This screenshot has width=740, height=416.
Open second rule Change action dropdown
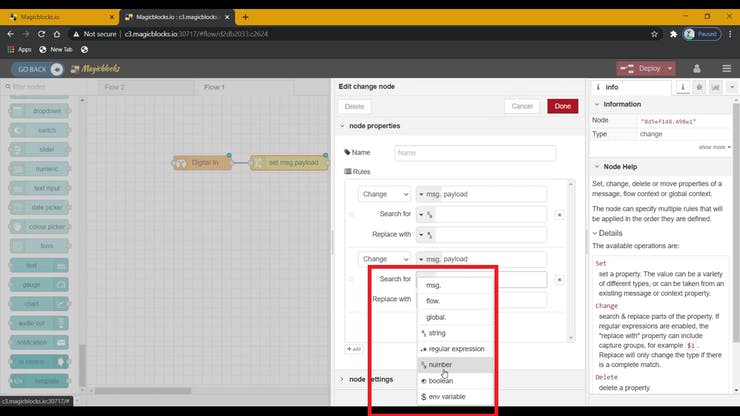pos(384,259)
